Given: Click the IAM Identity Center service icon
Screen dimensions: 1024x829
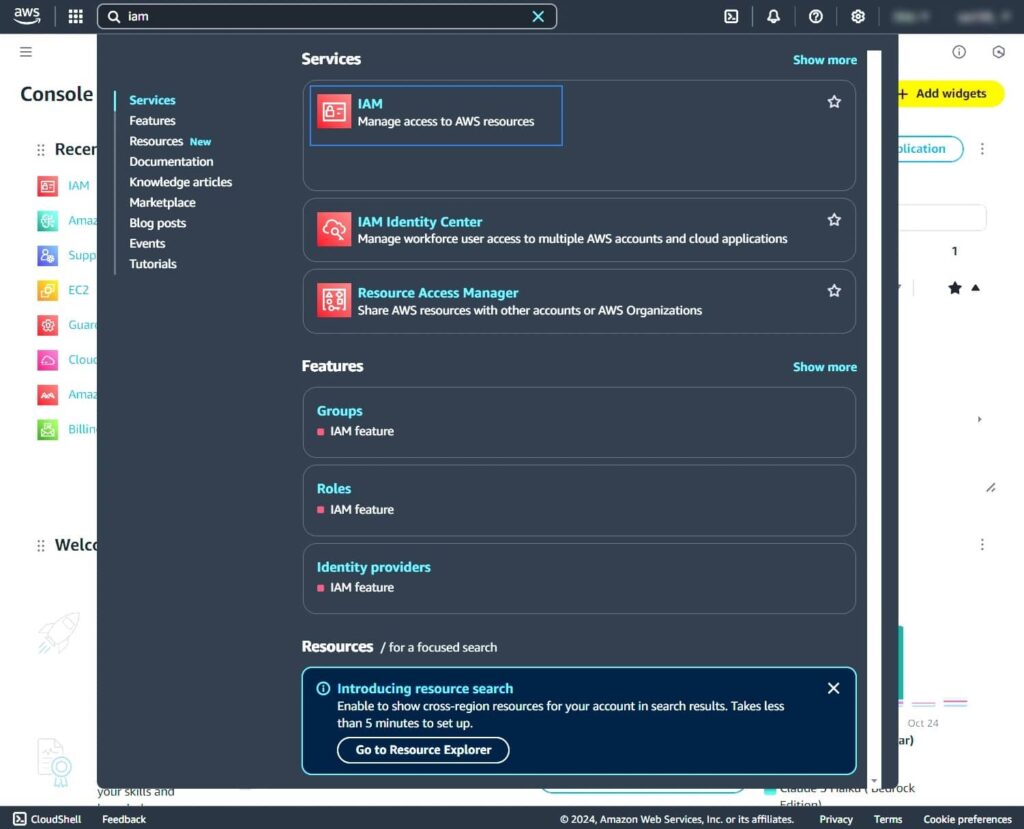Looking at the screenshot, I should click(x=334, y=229).
